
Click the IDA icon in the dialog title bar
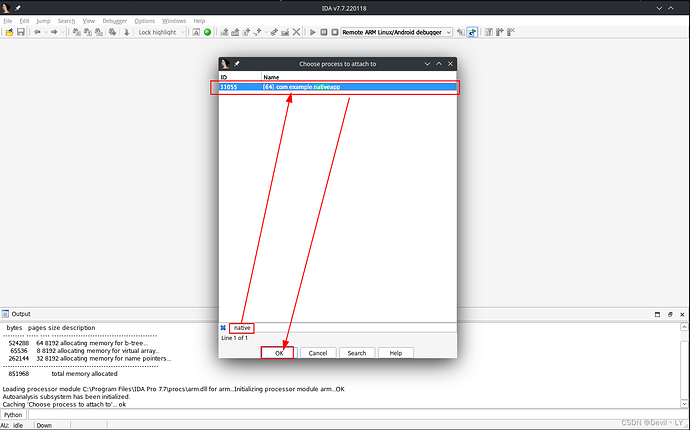click(225, 64)
